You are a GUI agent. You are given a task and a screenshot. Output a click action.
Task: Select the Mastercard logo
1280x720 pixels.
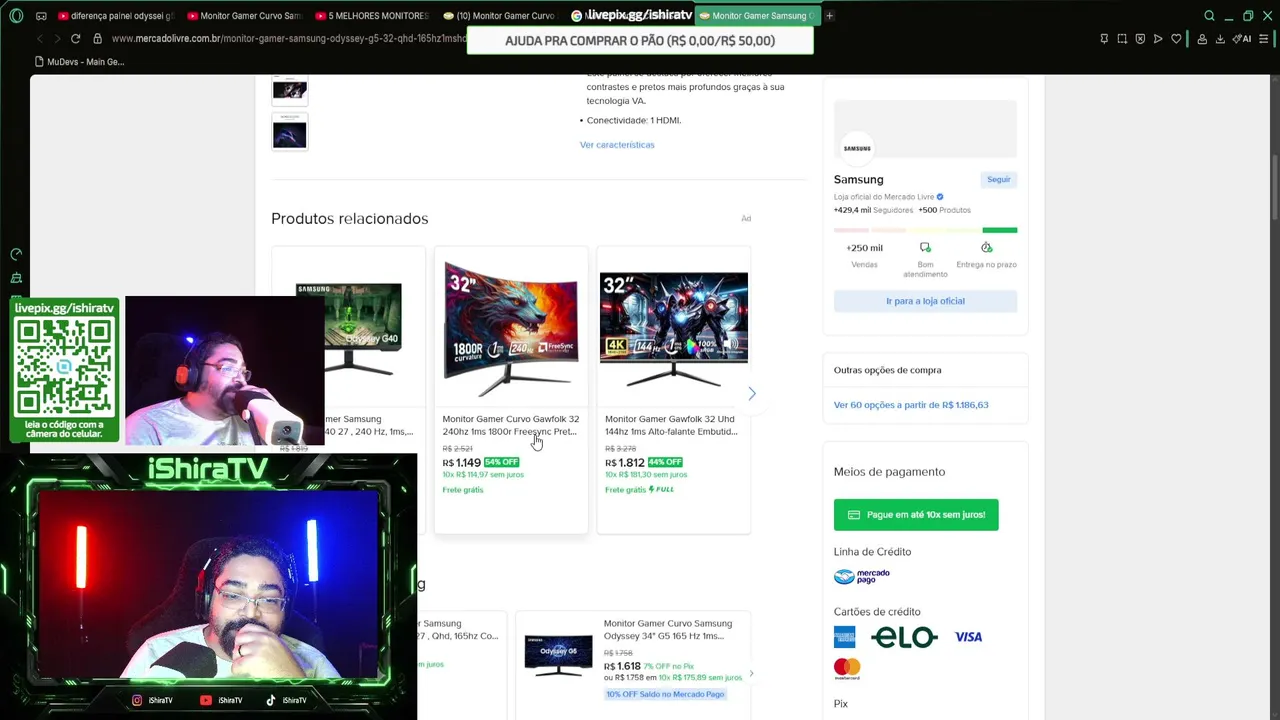pos(847,667)
